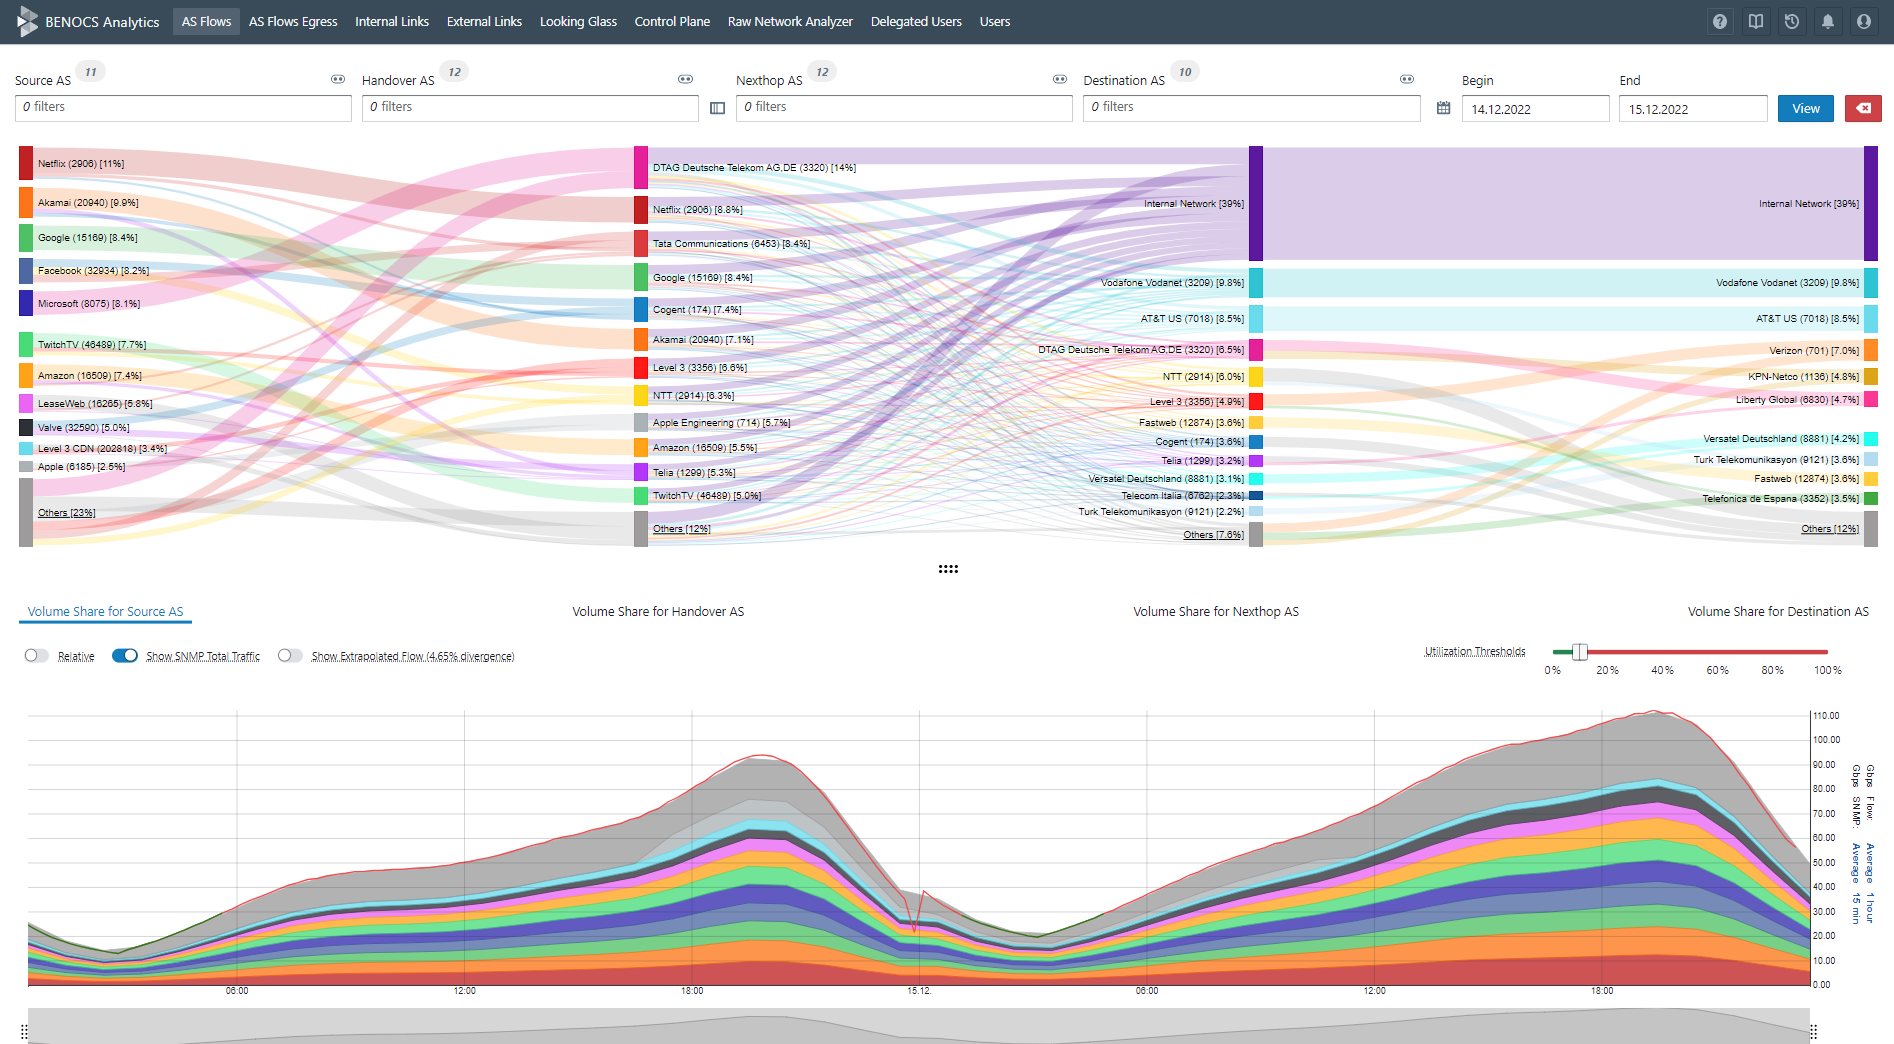This screenshot has width=1894, height=1044.
Task: Open the user account icon
Action: 1863,21
